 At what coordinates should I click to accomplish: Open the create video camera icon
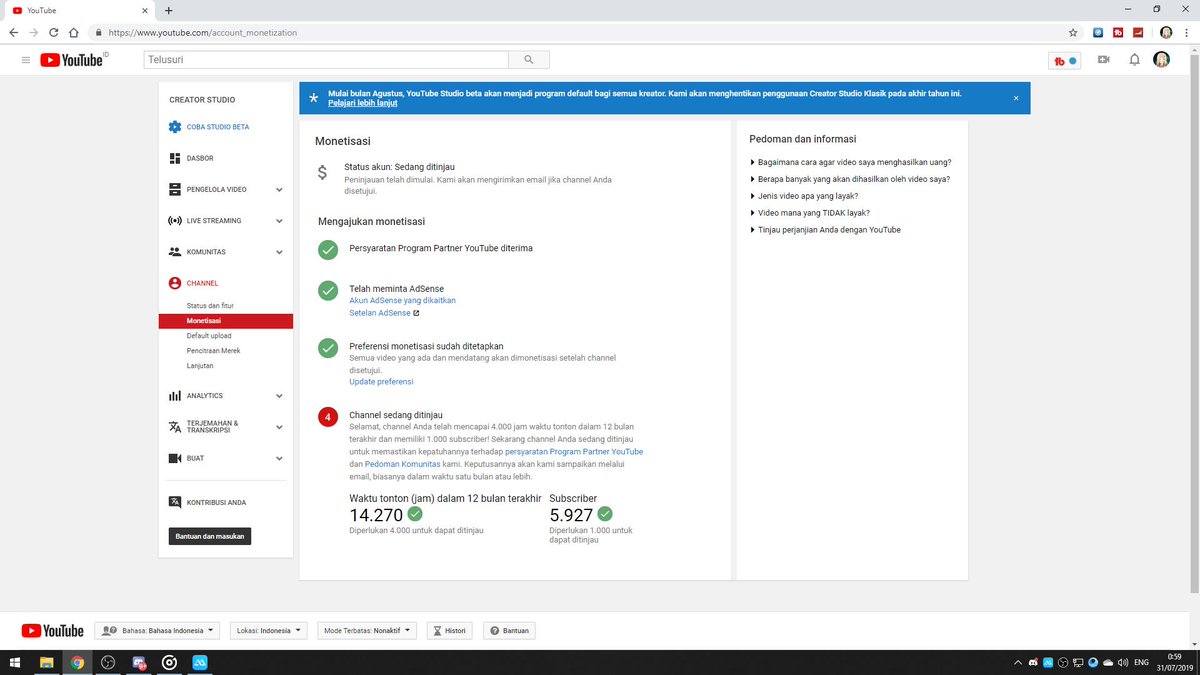point(1104,60)
